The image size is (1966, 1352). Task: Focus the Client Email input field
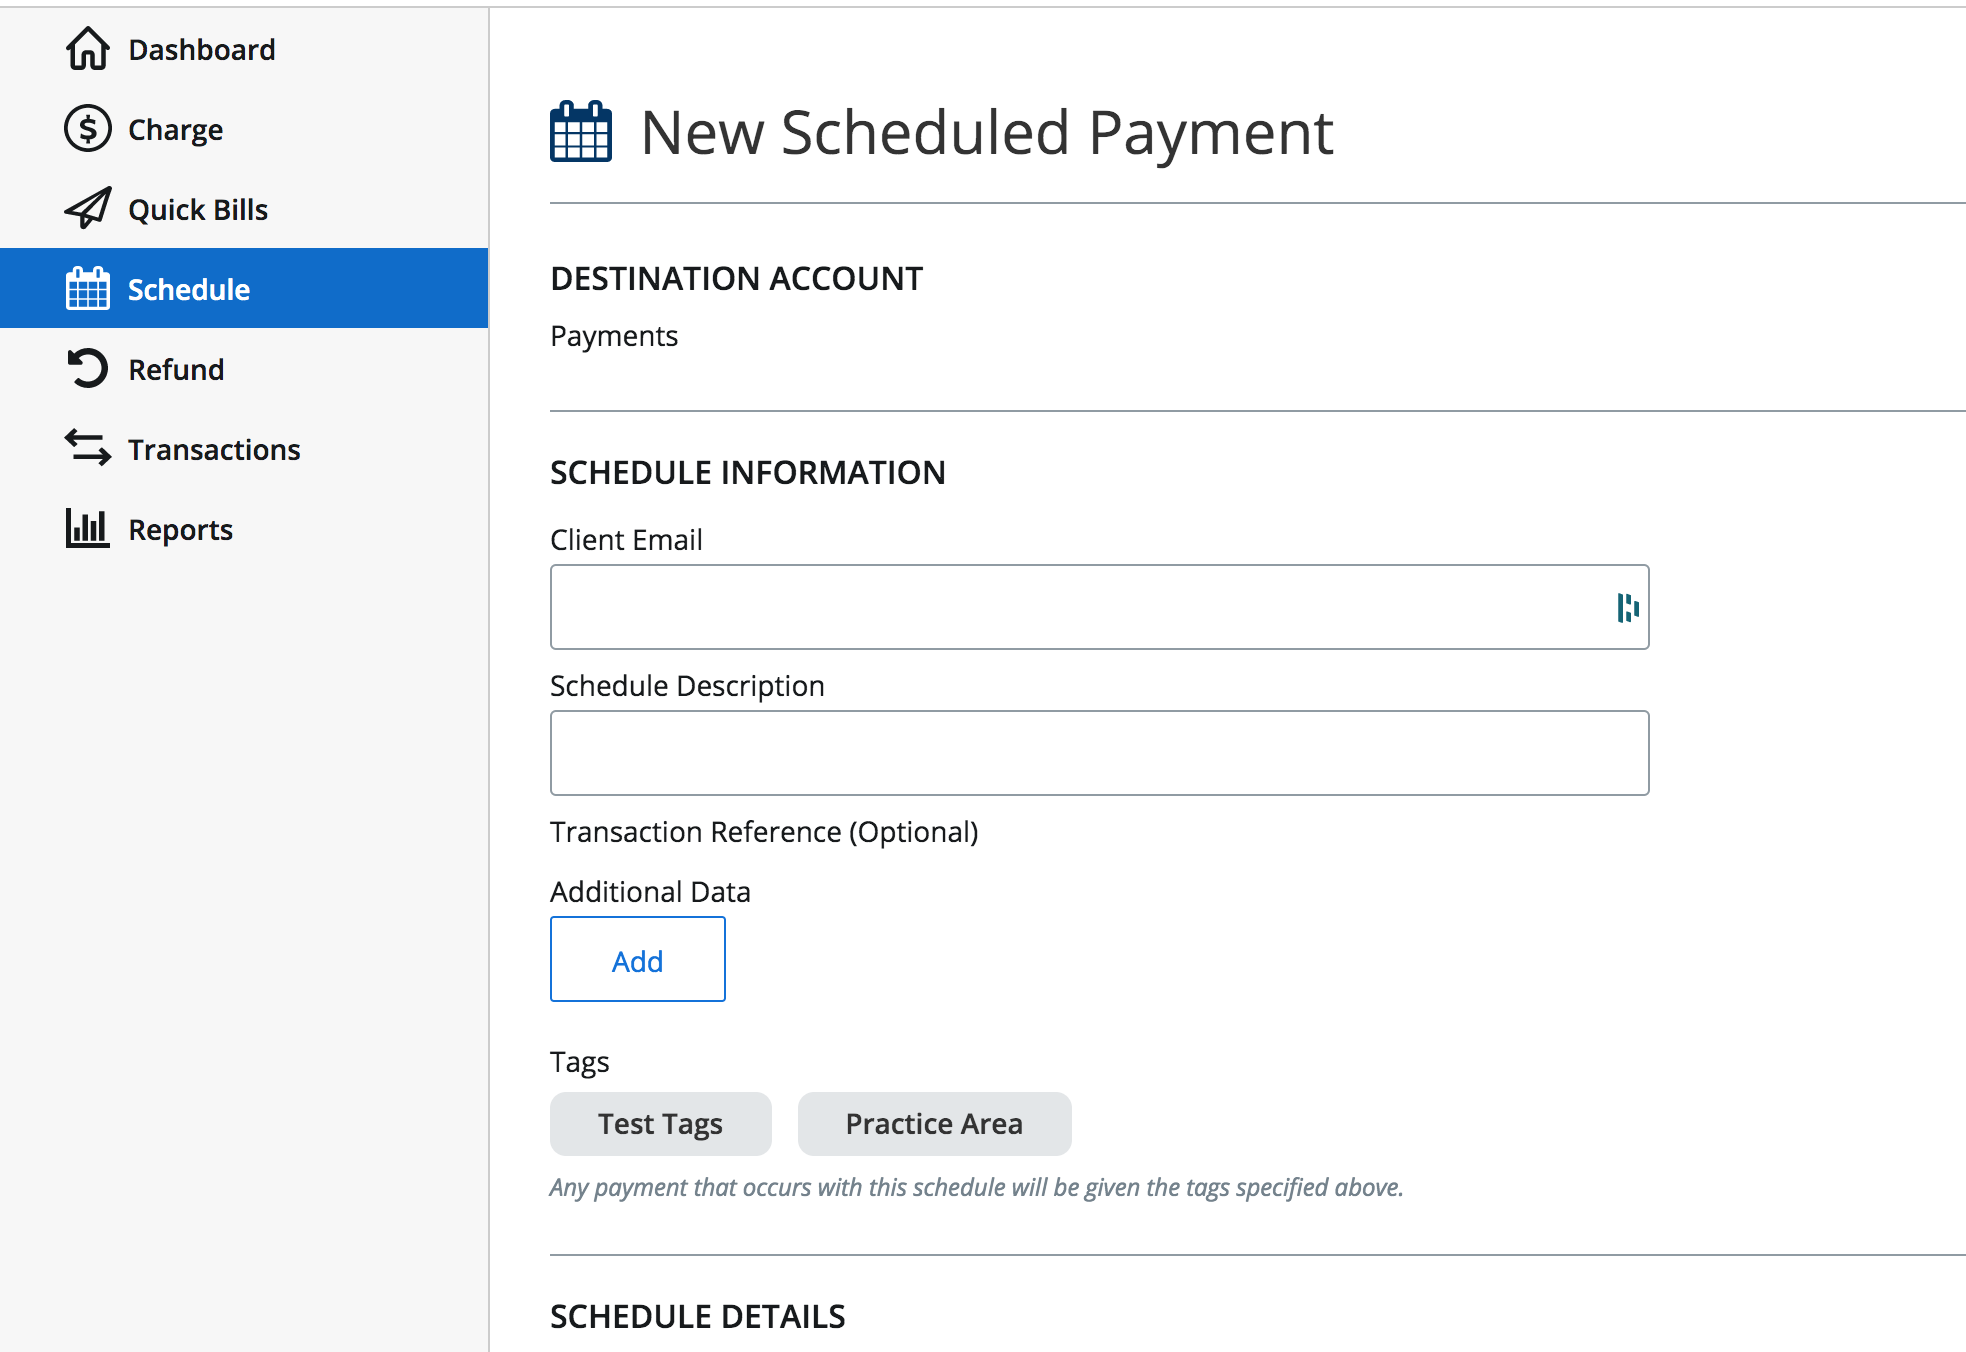point(1080,607)
